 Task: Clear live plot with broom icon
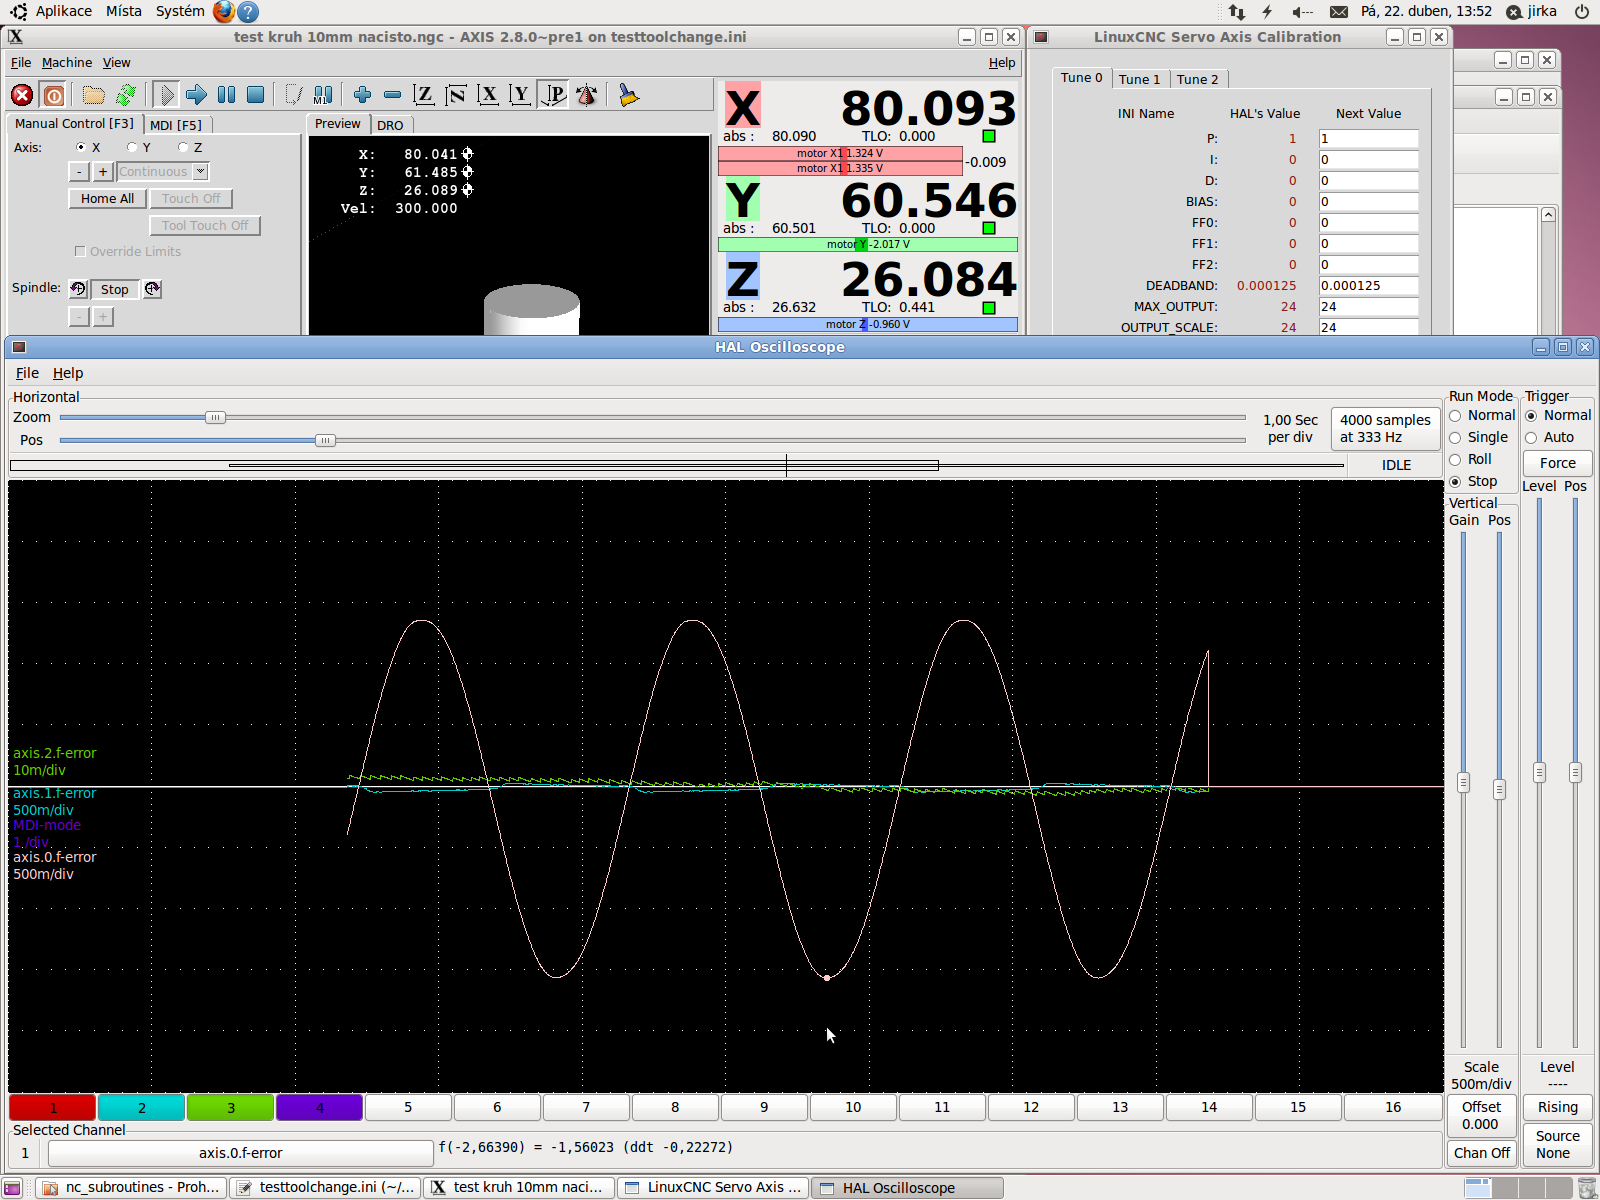(628, 95)
